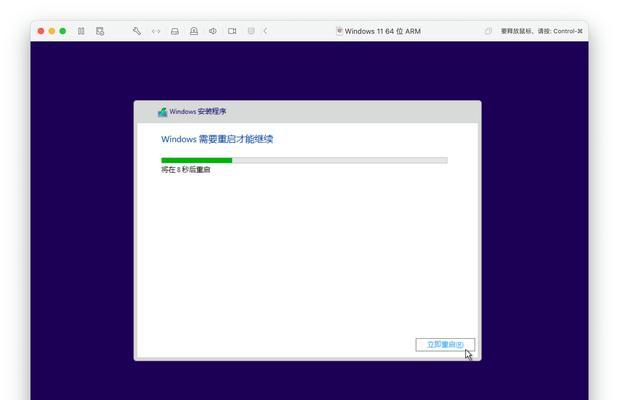Click the 'Windows 安装程序' dialog title
The image size is (619, 400).
click(x=198, y=111)
